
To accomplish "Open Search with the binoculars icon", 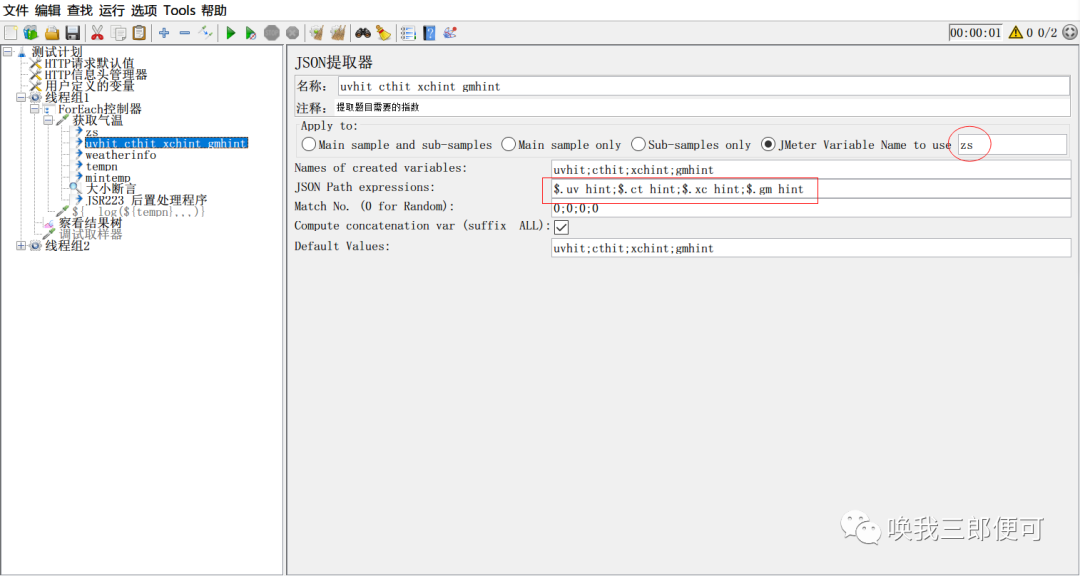I will 363,32.
